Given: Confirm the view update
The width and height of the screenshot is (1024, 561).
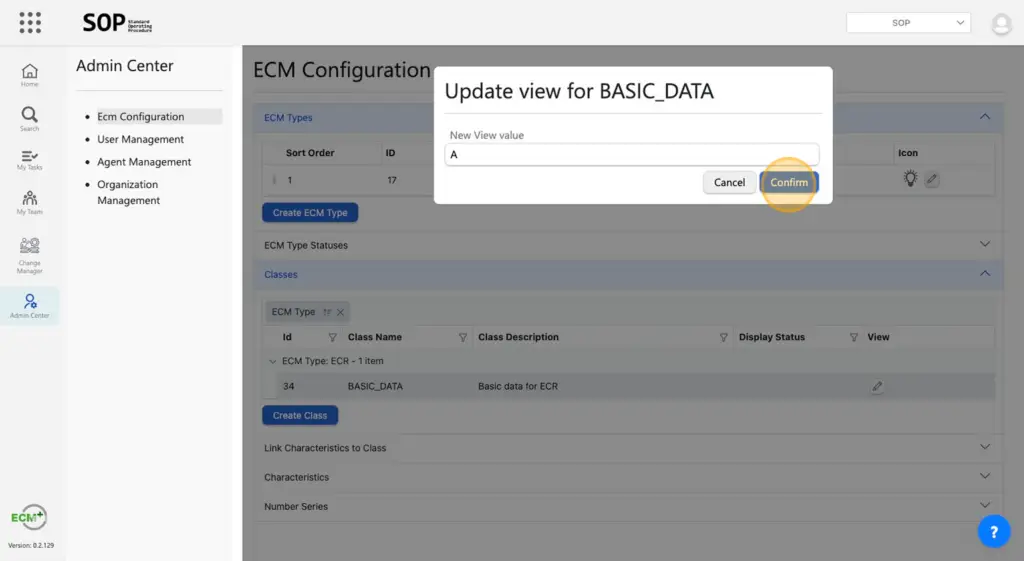Looking at the screenshot, I should click(x=789, y=182).
